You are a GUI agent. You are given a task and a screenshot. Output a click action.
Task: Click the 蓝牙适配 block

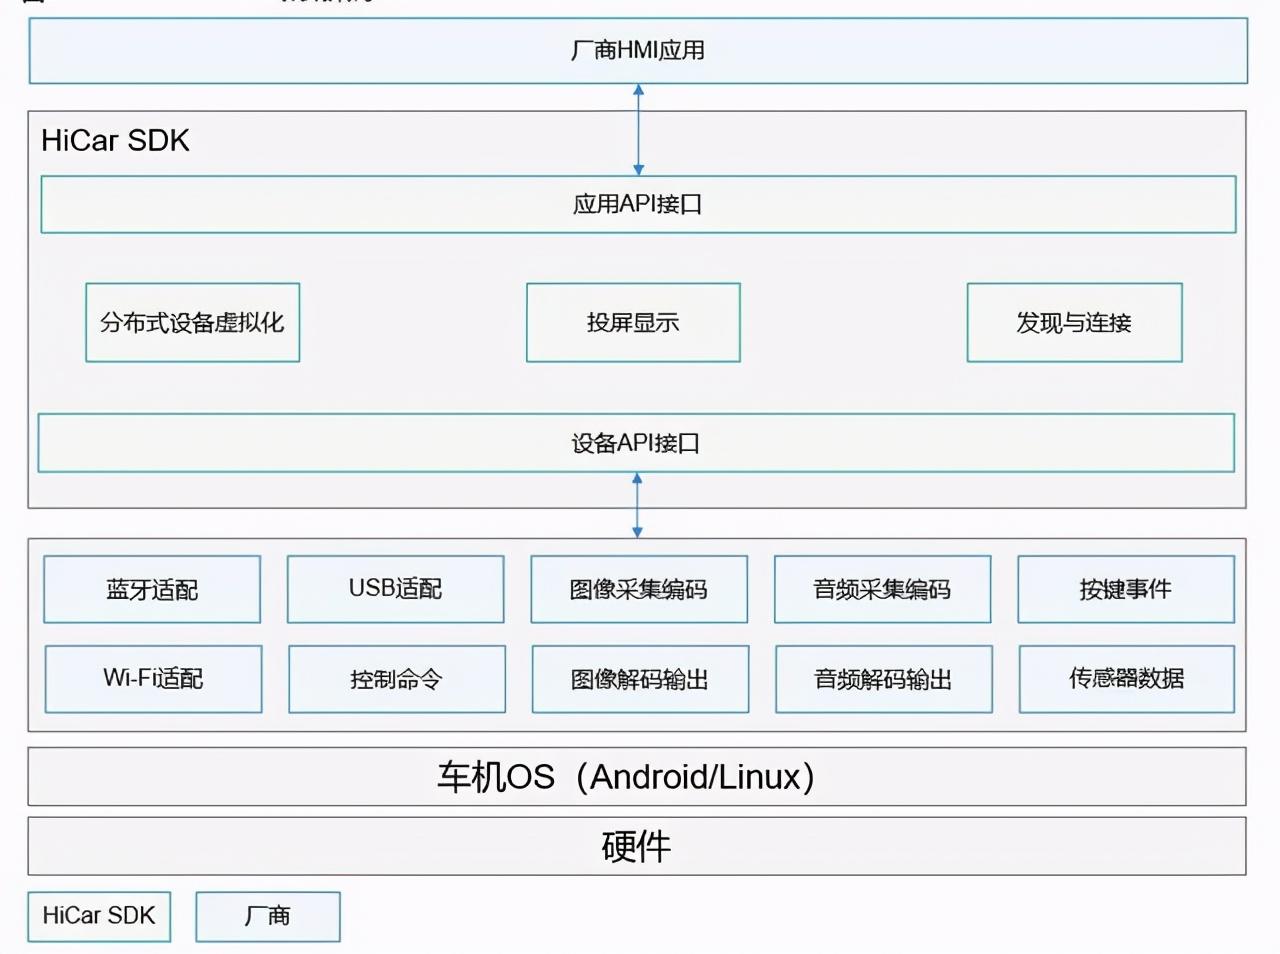[152, 589]
